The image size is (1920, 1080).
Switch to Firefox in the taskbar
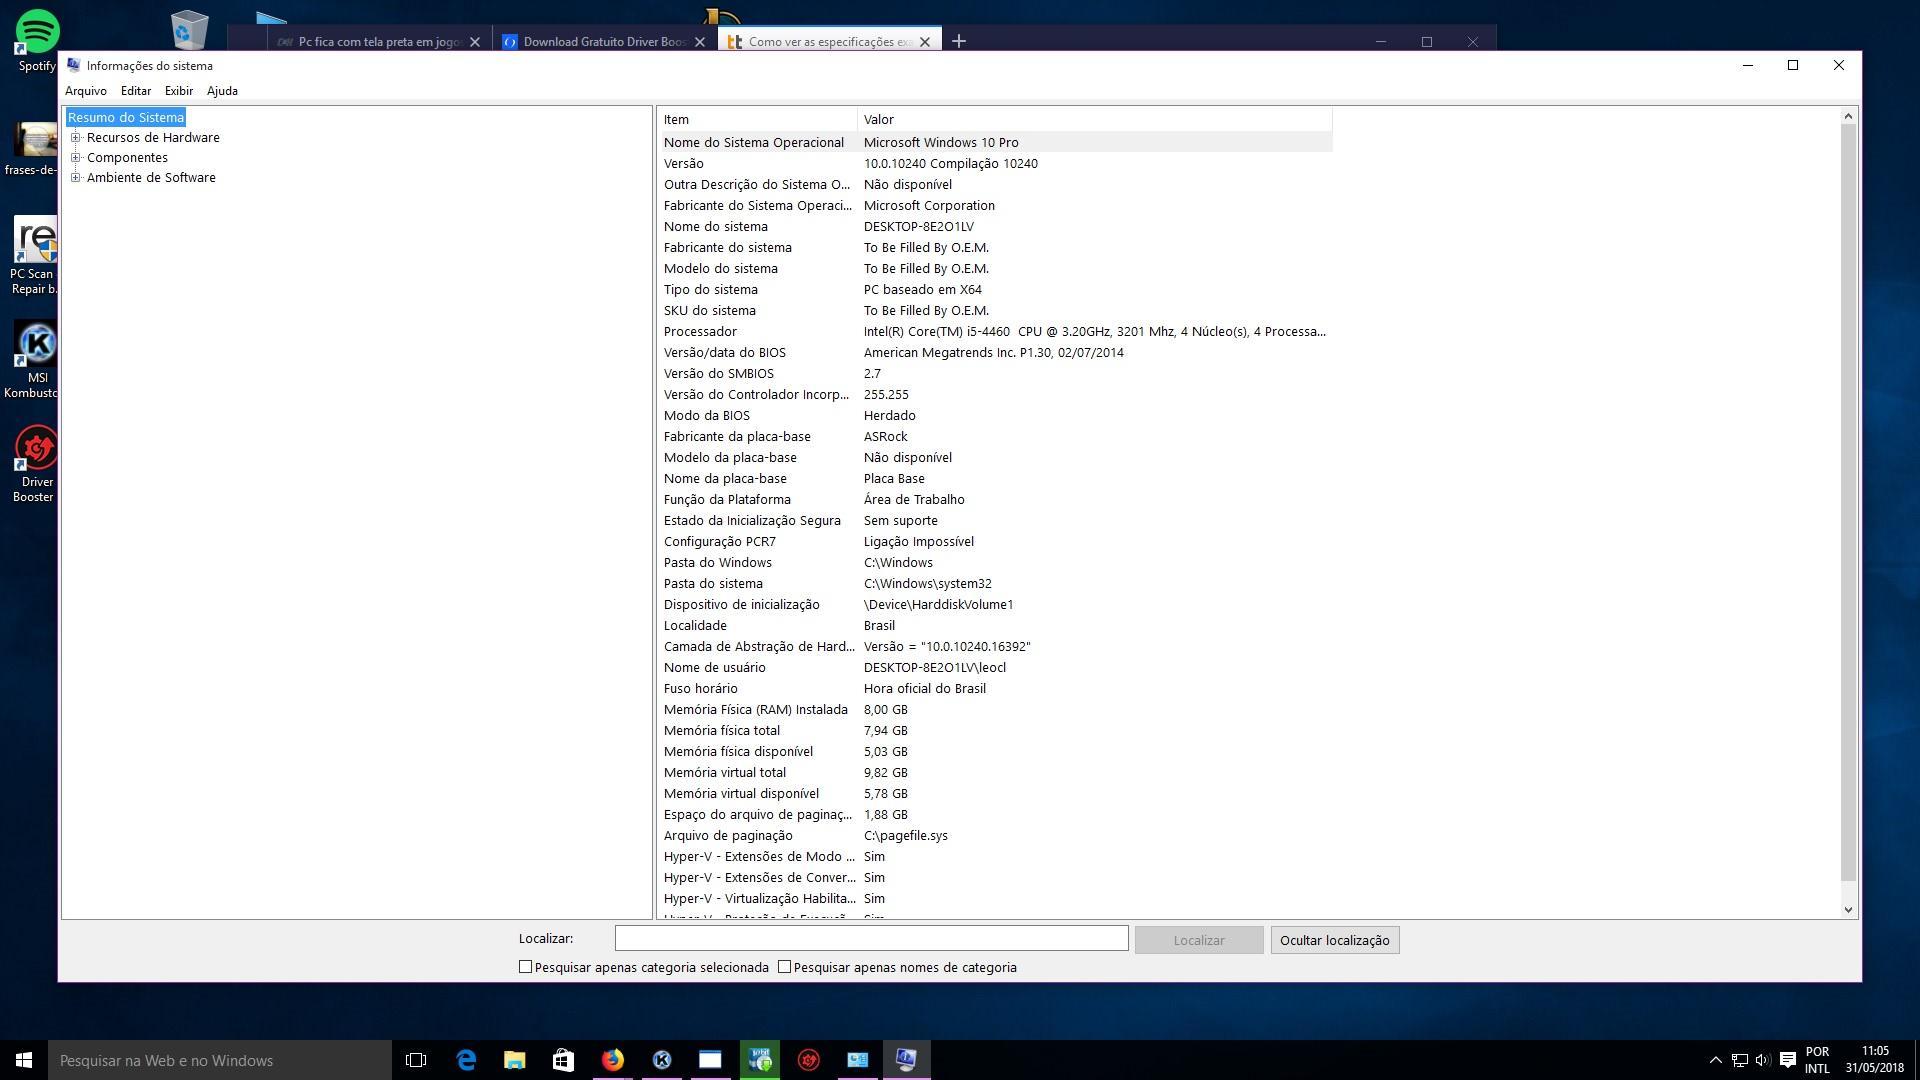(x=612, y=1060)
